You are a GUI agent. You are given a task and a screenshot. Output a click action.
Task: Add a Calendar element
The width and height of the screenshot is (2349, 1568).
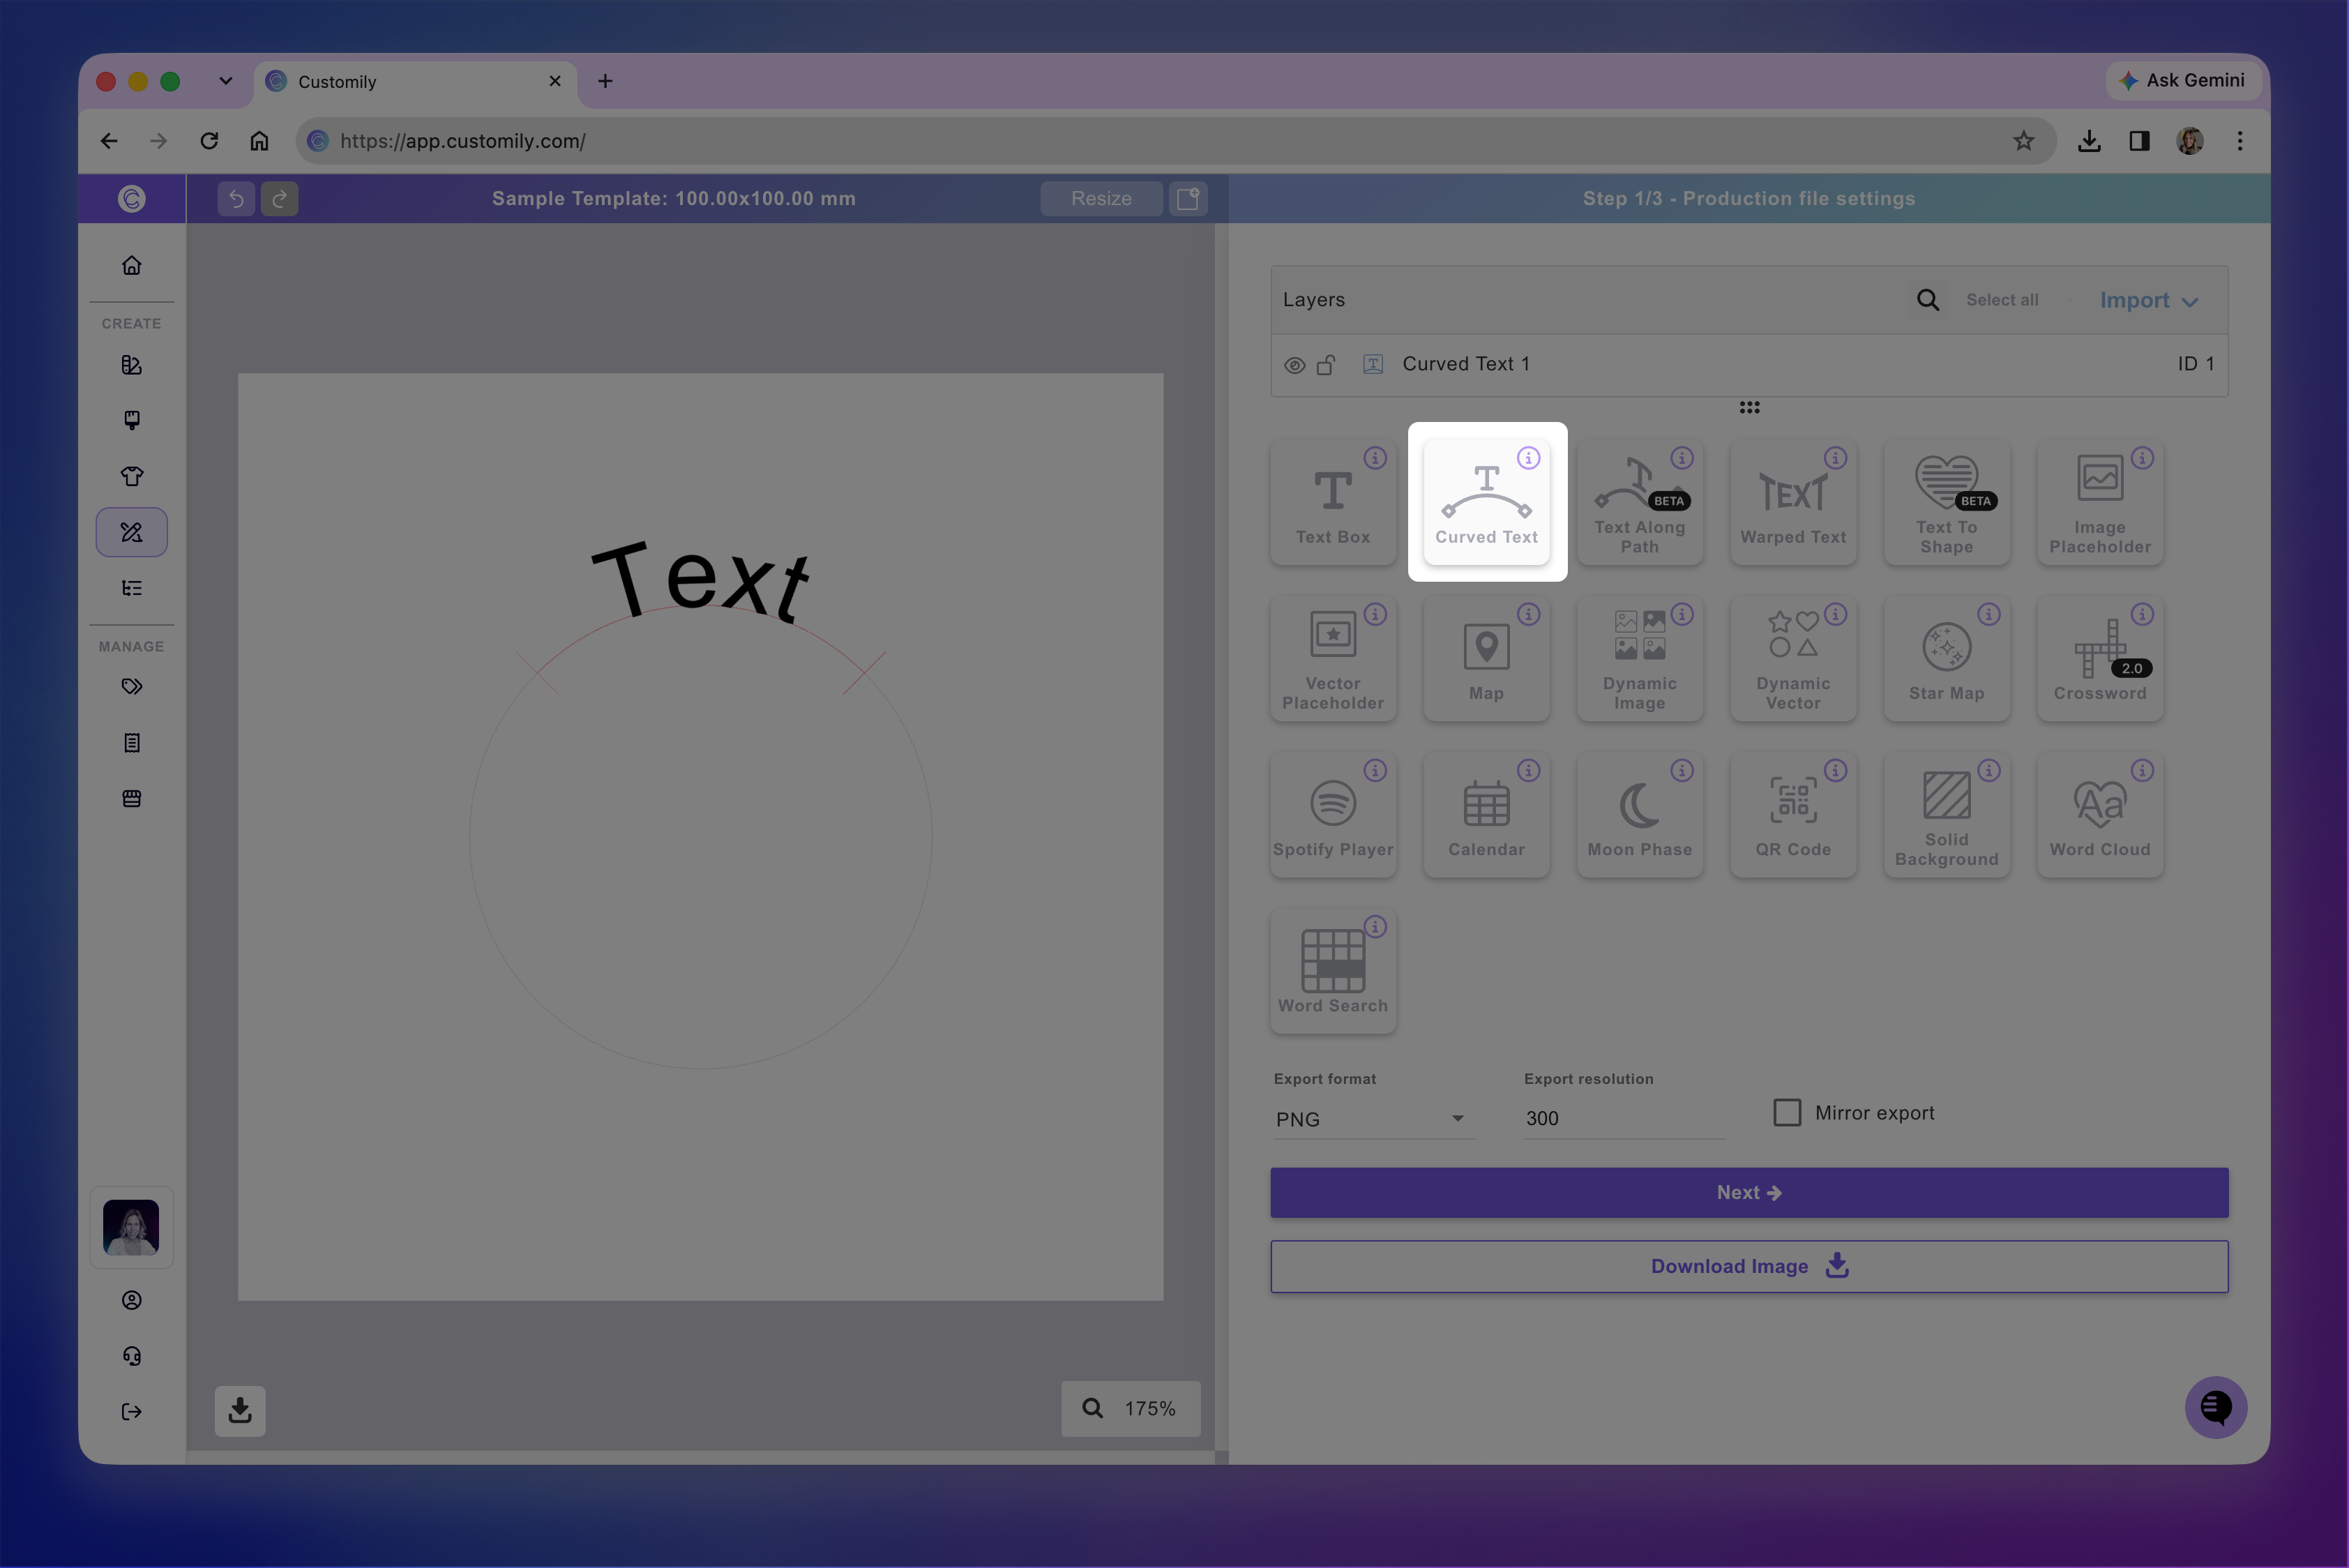pyautogui.click(x=1487, y=815)
